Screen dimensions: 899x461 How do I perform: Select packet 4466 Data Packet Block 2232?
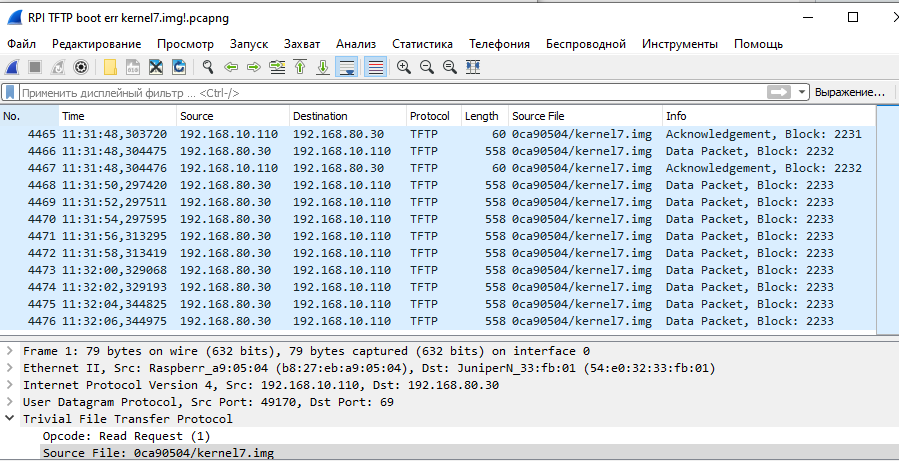point(438,151)
